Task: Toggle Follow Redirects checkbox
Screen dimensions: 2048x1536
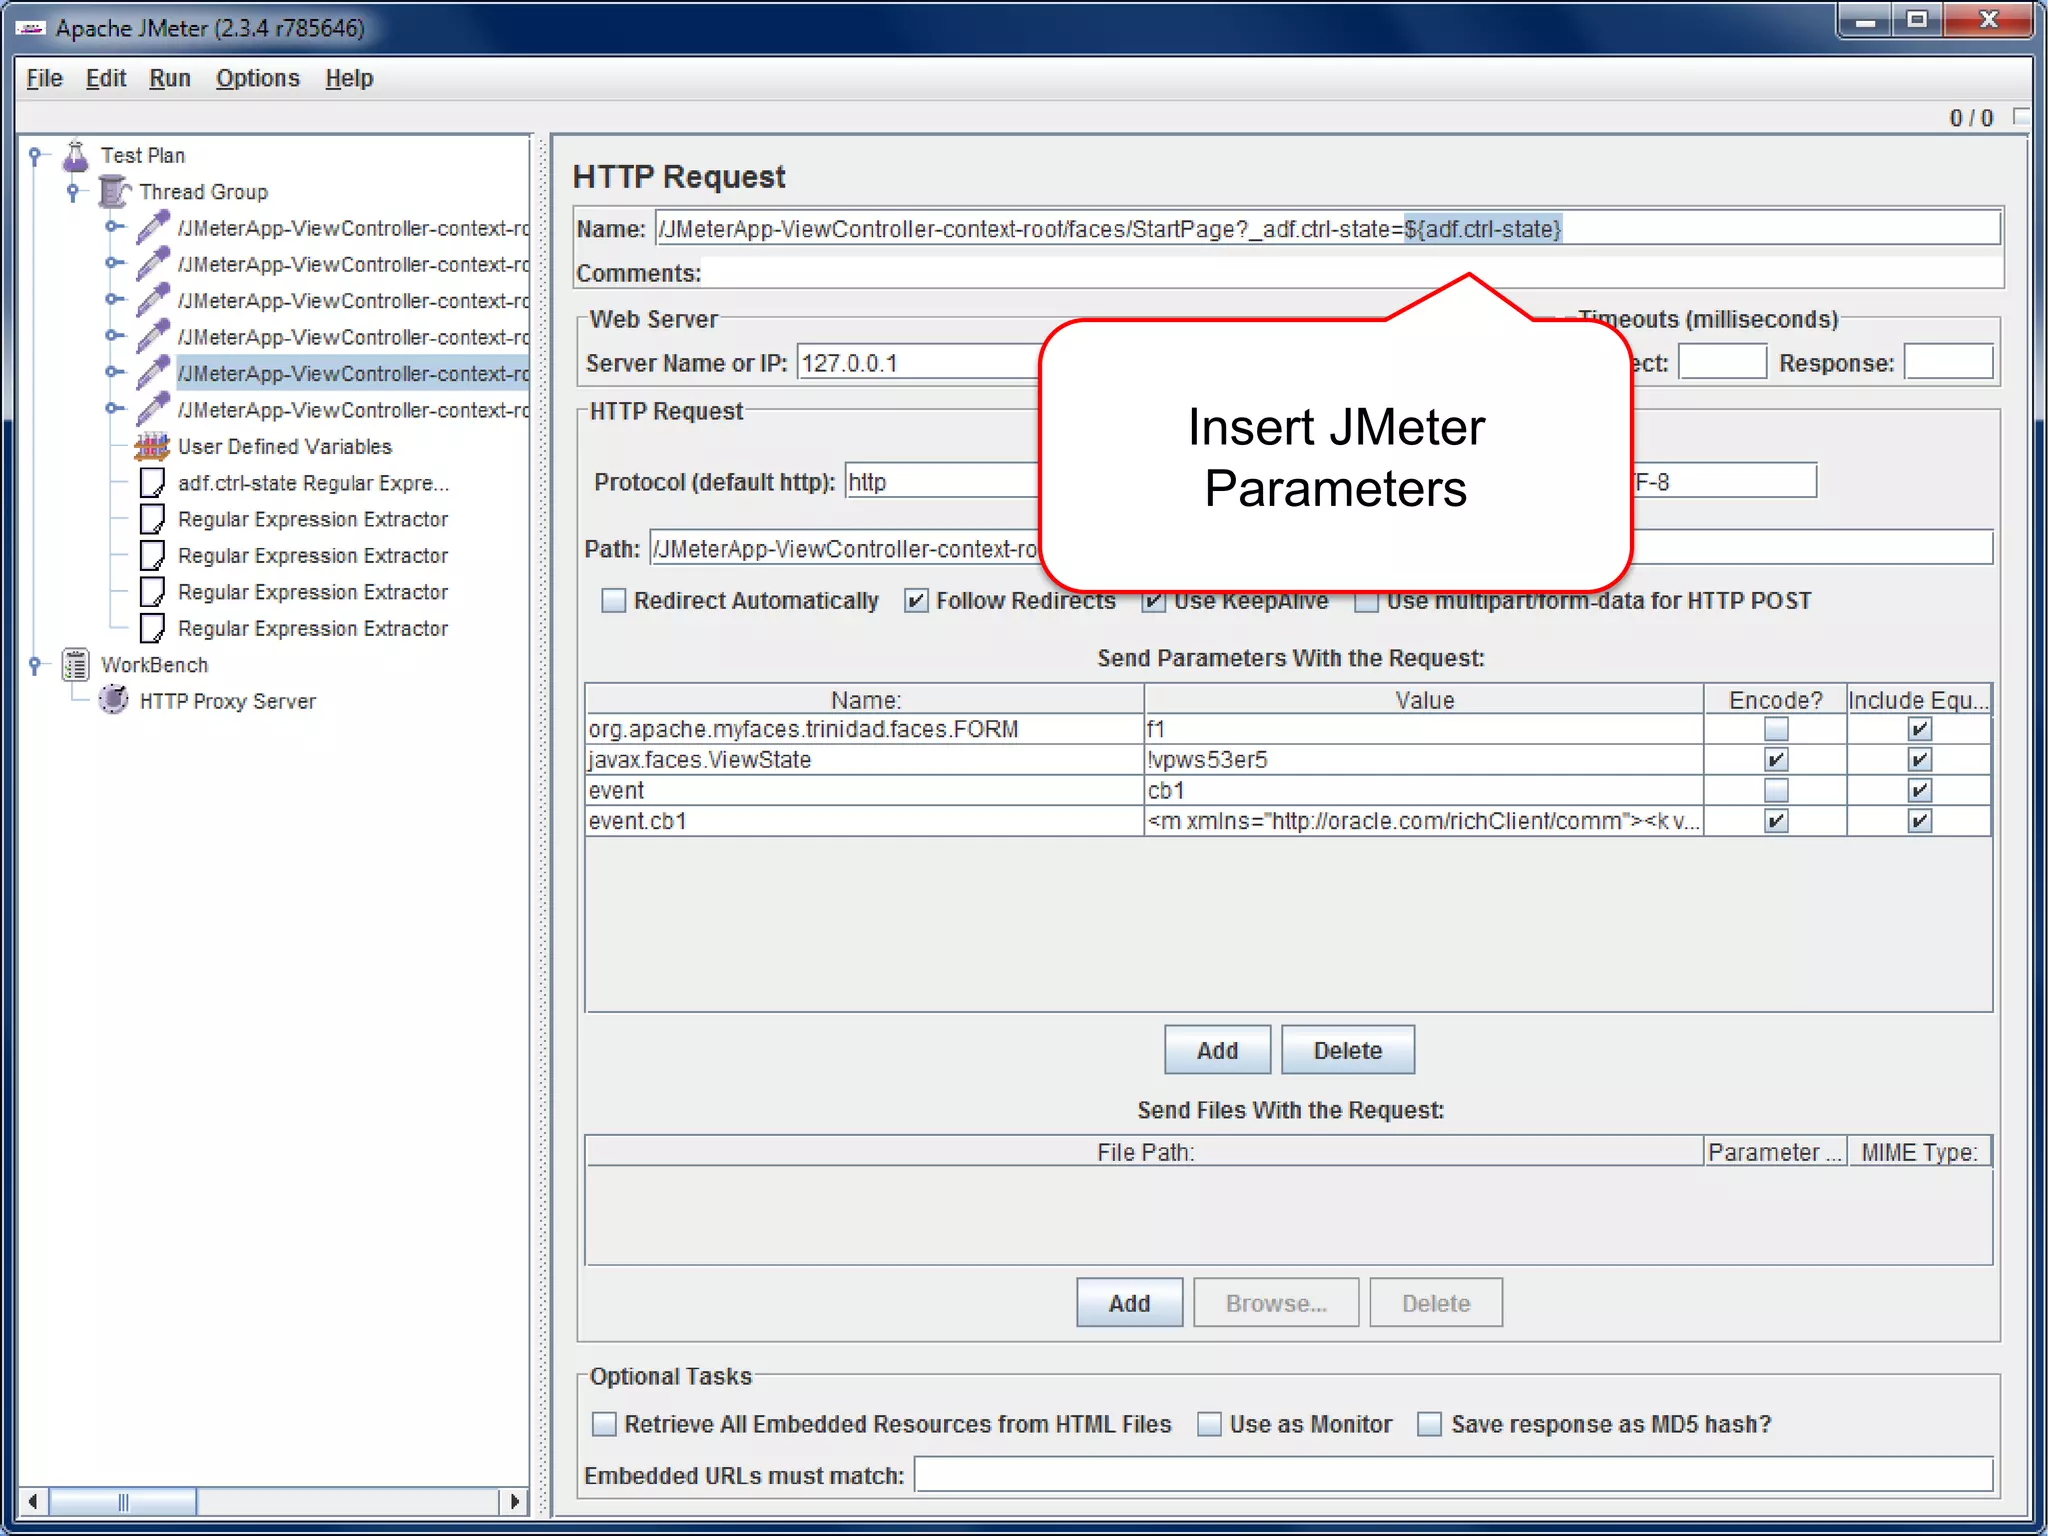Action: [x=915, y=600]
